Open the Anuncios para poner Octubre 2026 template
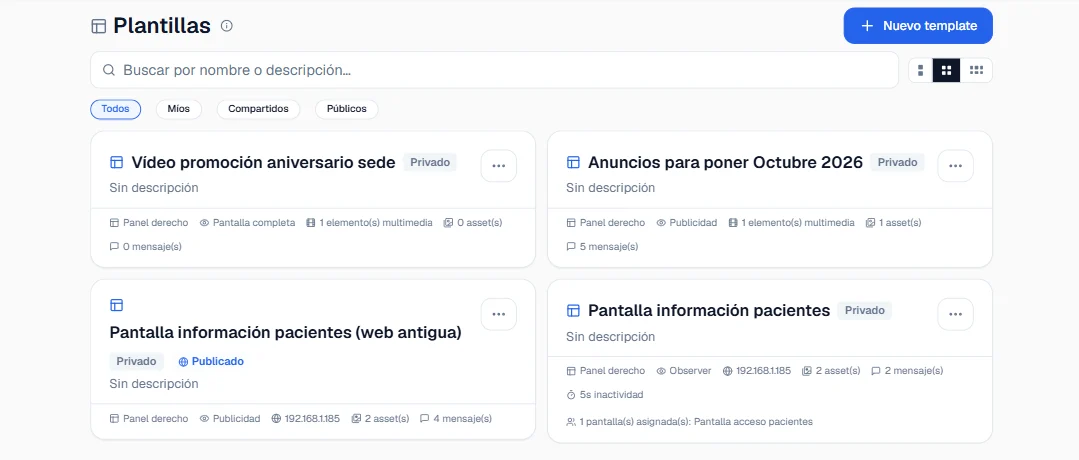Image resolution: width=1079 pixels, height=460 pixels. pos(725,163)
